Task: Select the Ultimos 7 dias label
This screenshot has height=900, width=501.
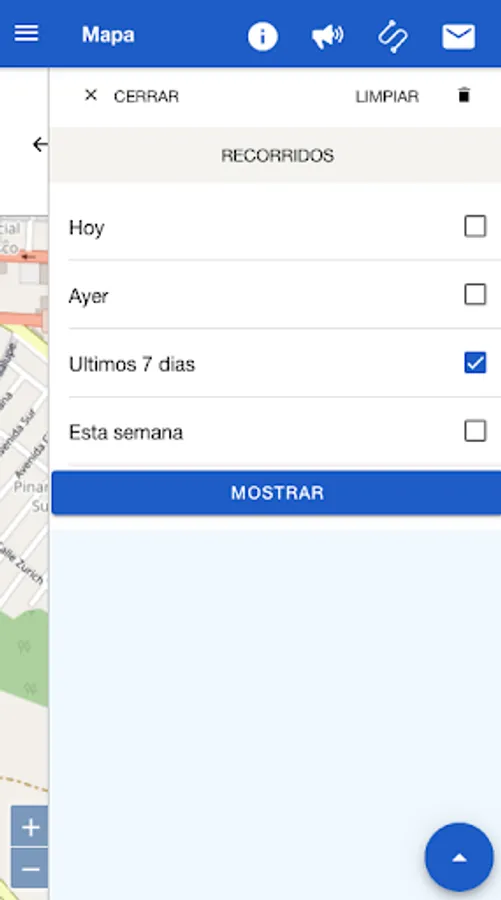Action: point(132,364)
